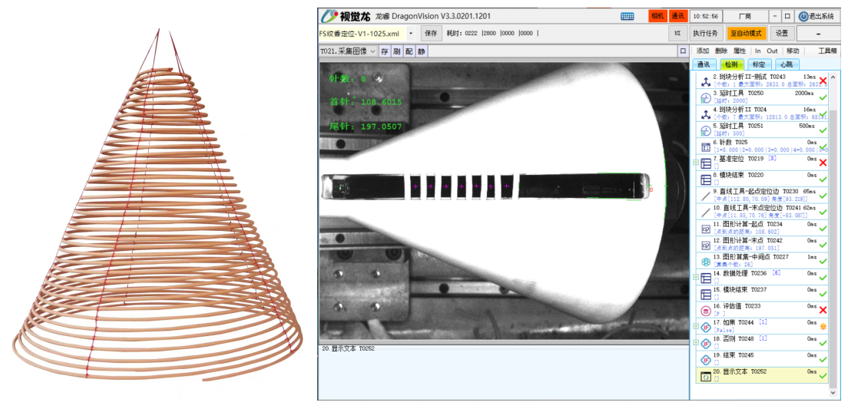
Task: Click line tool icon for step 10 T0241
Action: pos(706,212)
